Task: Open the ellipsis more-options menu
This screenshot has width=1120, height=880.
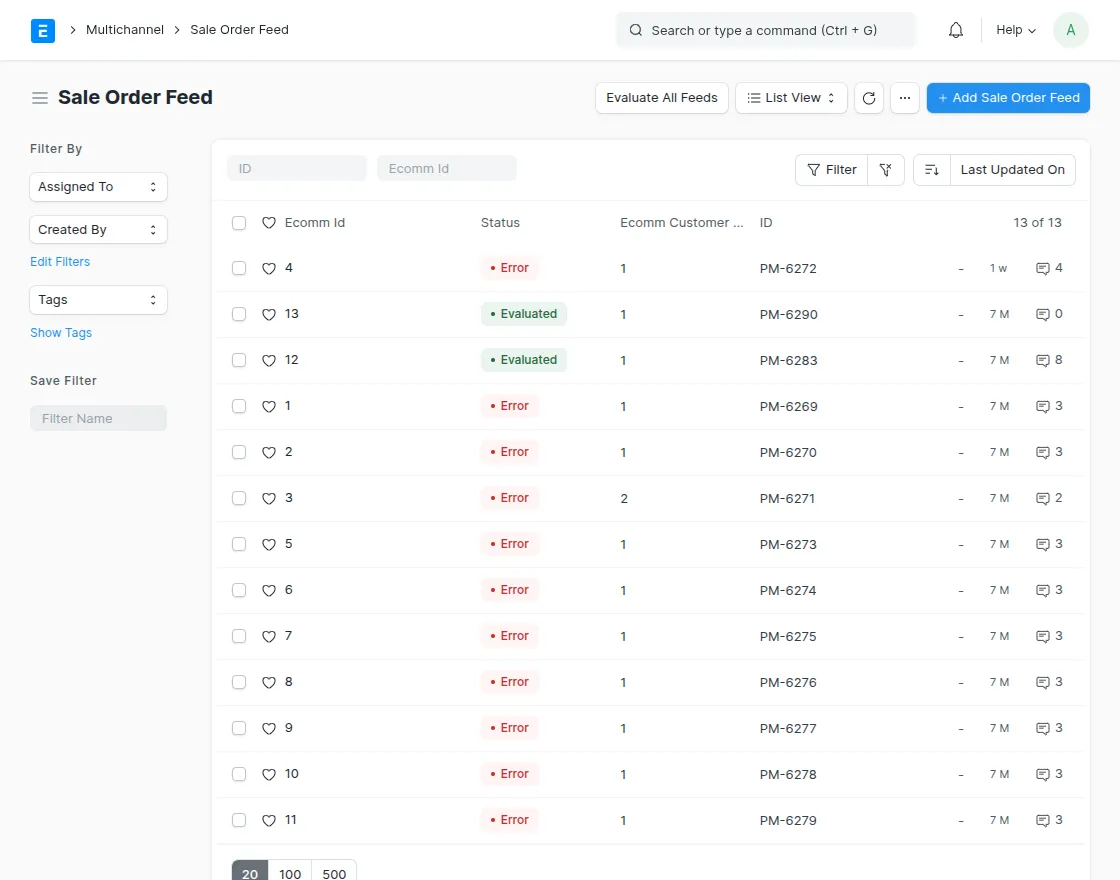Action: click(x=905, y=97)
